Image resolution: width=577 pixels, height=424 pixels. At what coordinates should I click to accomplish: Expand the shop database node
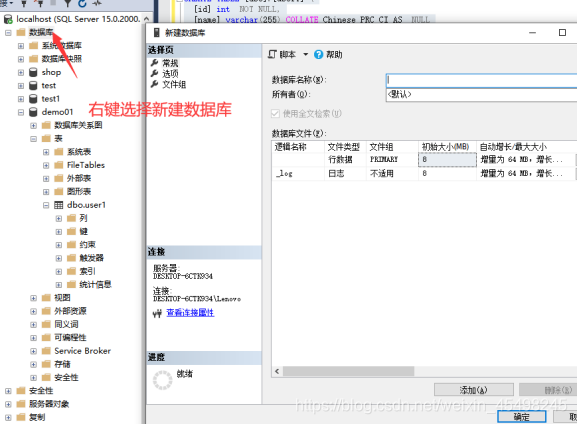pyautogui.click(x=21, y=73)
